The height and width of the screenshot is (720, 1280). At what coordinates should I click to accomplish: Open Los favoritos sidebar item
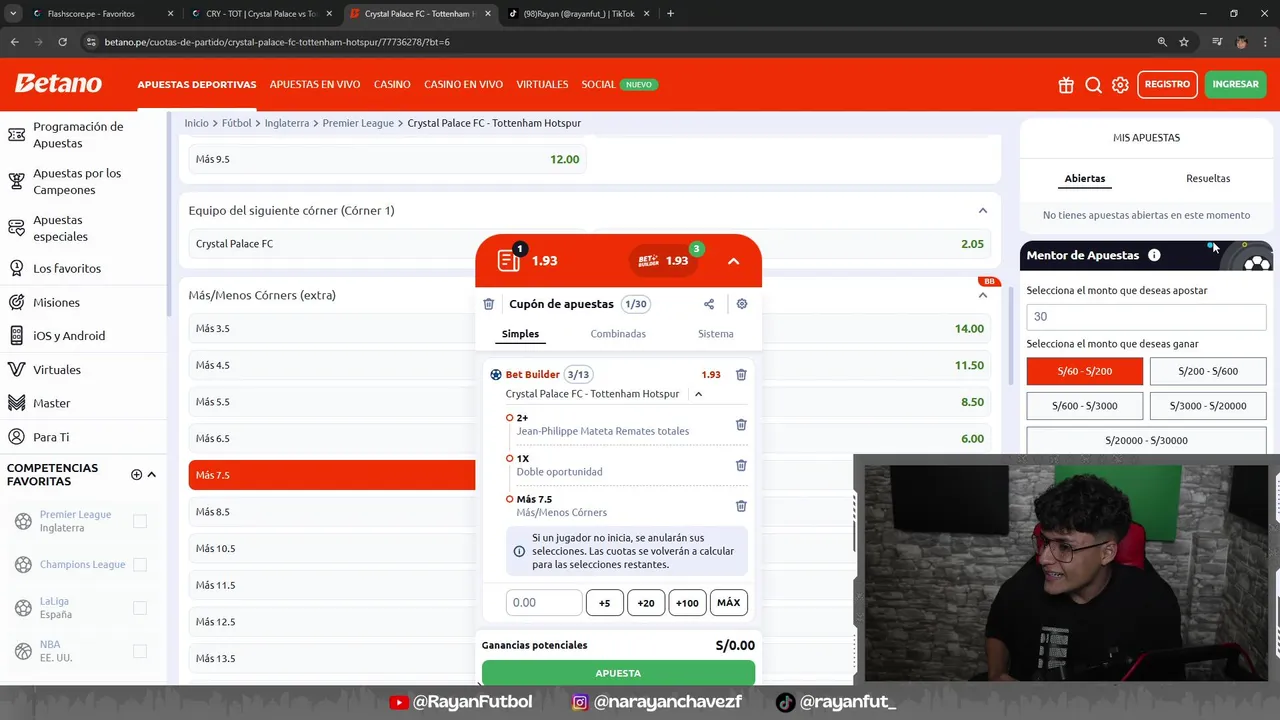pos(84,268)
